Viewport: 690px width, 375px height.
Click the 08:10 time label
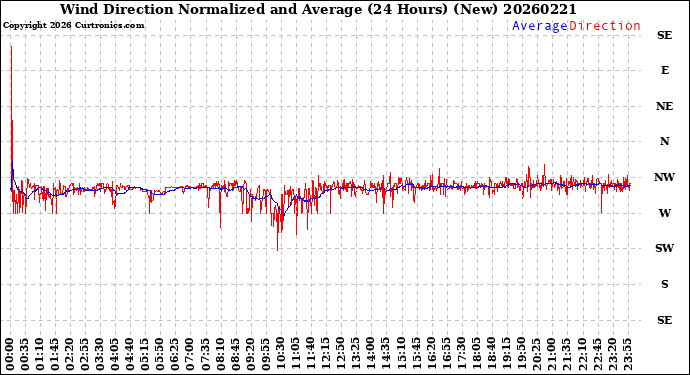(x=220, y=355)
